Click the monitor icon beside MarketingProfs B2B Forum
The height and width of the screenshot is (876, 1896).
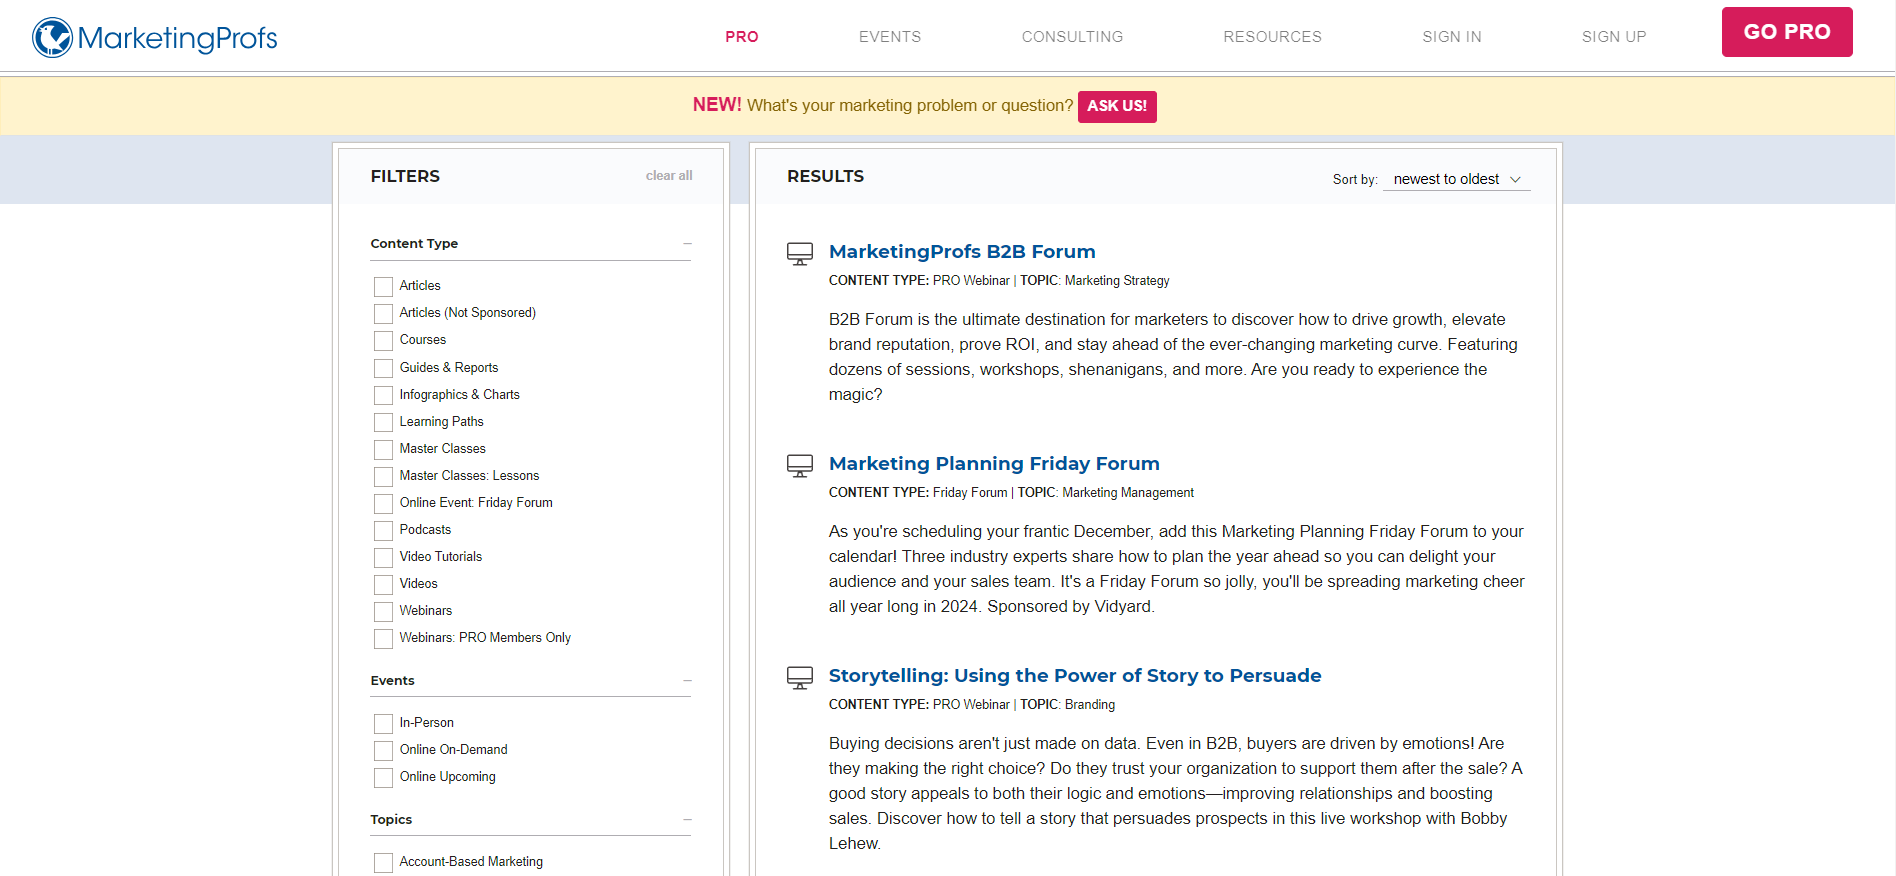click(800, 254)
